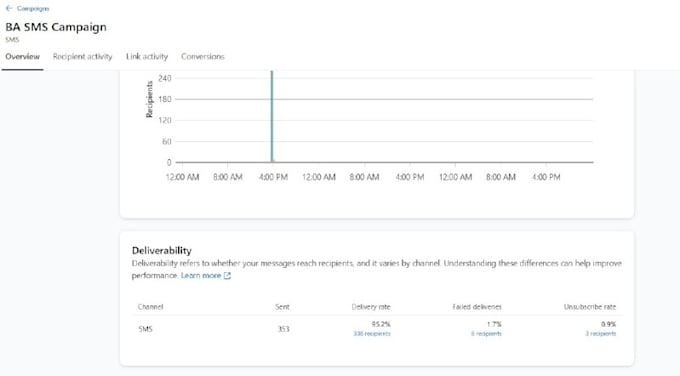Open the Conversions tab

point(203,56)
